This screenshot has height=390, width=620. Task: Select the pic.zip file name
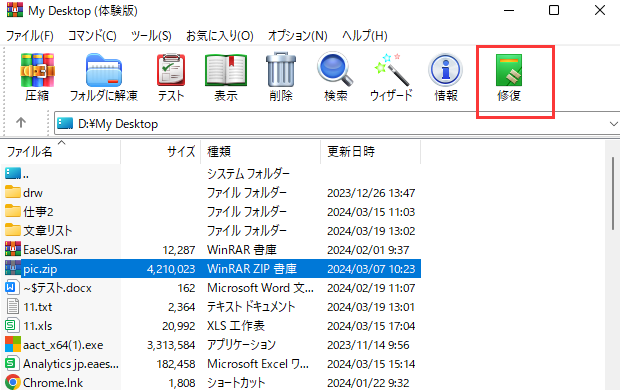(40, 269)
